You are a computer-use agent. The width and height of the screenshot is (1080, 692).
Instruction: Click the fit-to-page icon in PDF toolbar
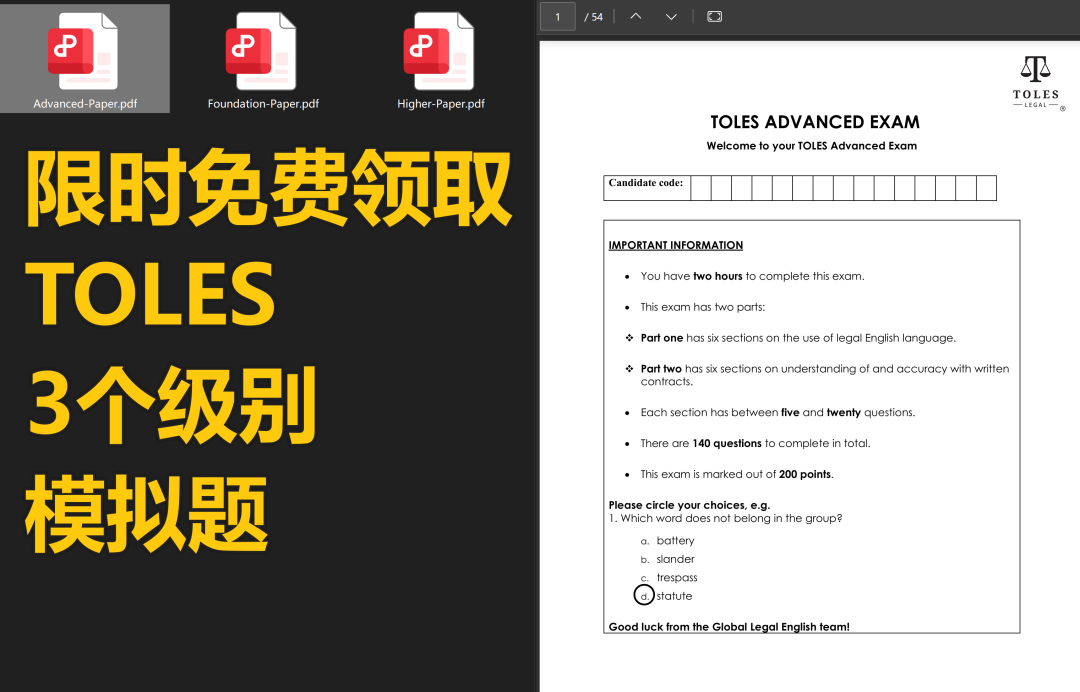[x=714, y=17]
